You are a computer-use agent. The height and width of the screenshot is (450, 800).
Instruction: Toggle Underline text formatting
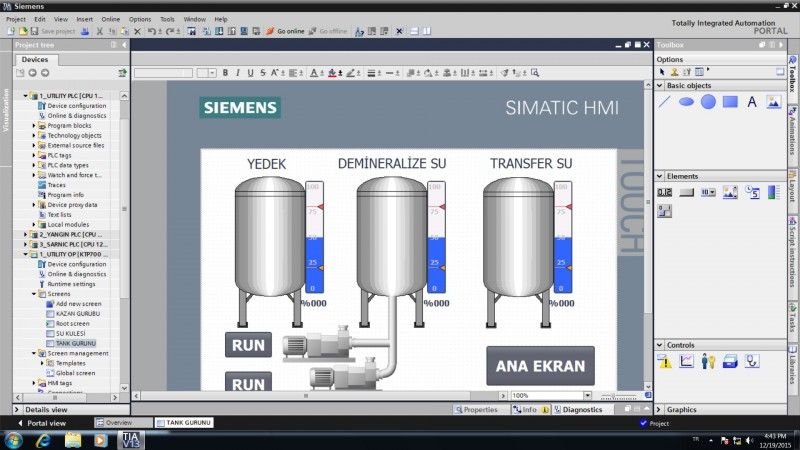coord(251,73)
